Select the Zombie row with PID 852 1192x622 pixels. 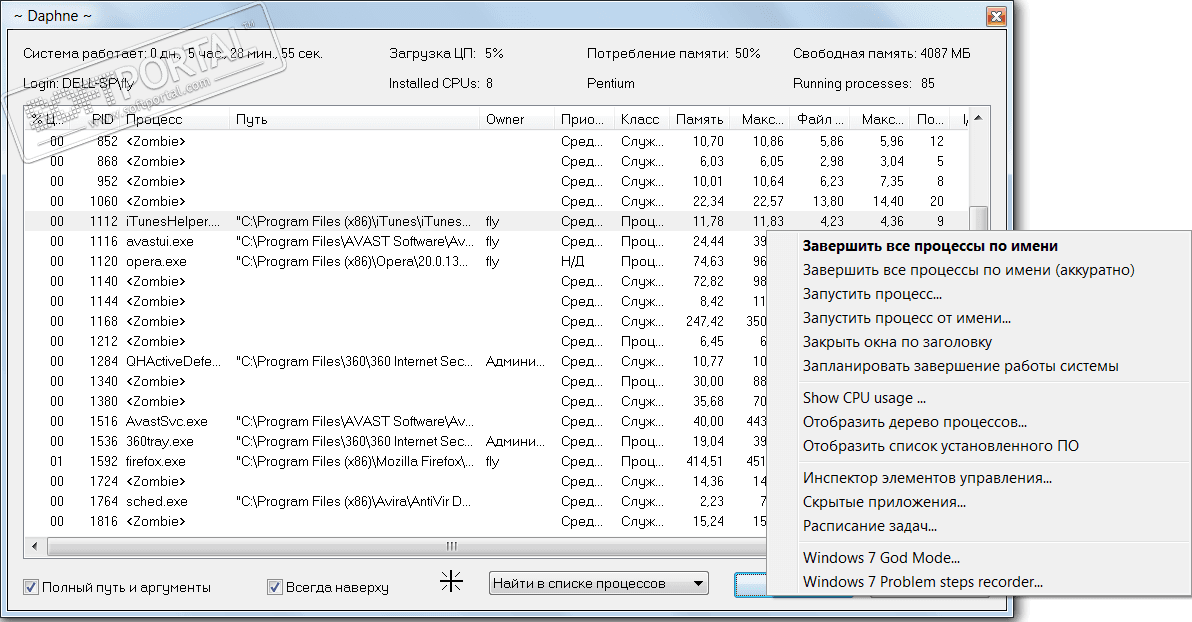point(497,141)
